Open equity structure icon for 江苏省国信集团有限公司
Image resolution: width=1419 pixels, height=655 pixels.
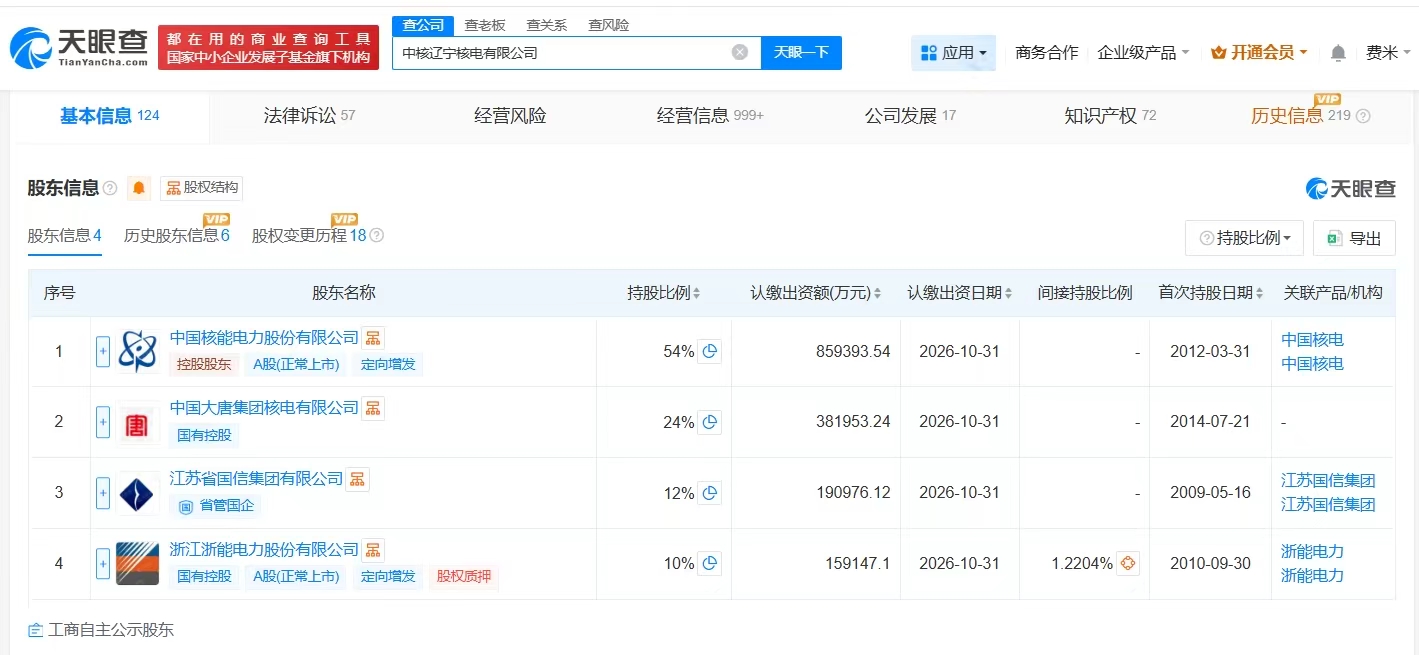(357, 479)
